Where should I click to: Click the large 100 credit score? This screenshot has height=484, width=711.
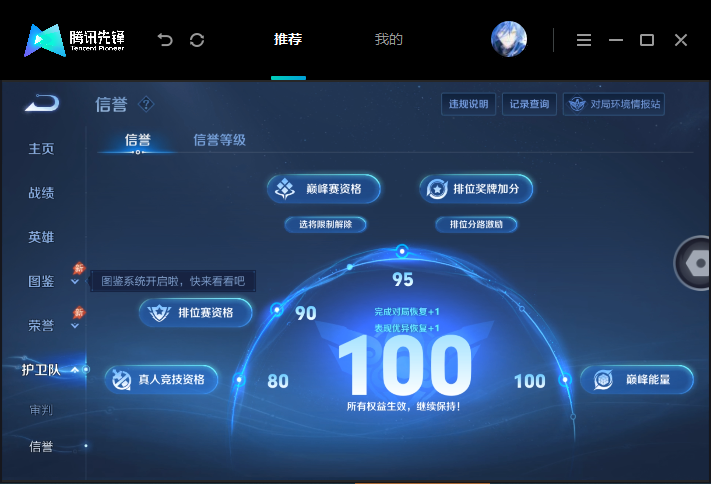point(405,365)
